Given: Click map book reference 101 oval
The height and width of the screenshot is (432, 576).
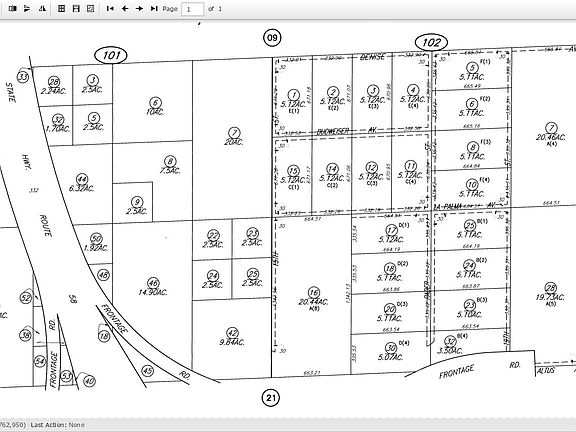Looking at the screenshot, I should [x=111, y=55].
